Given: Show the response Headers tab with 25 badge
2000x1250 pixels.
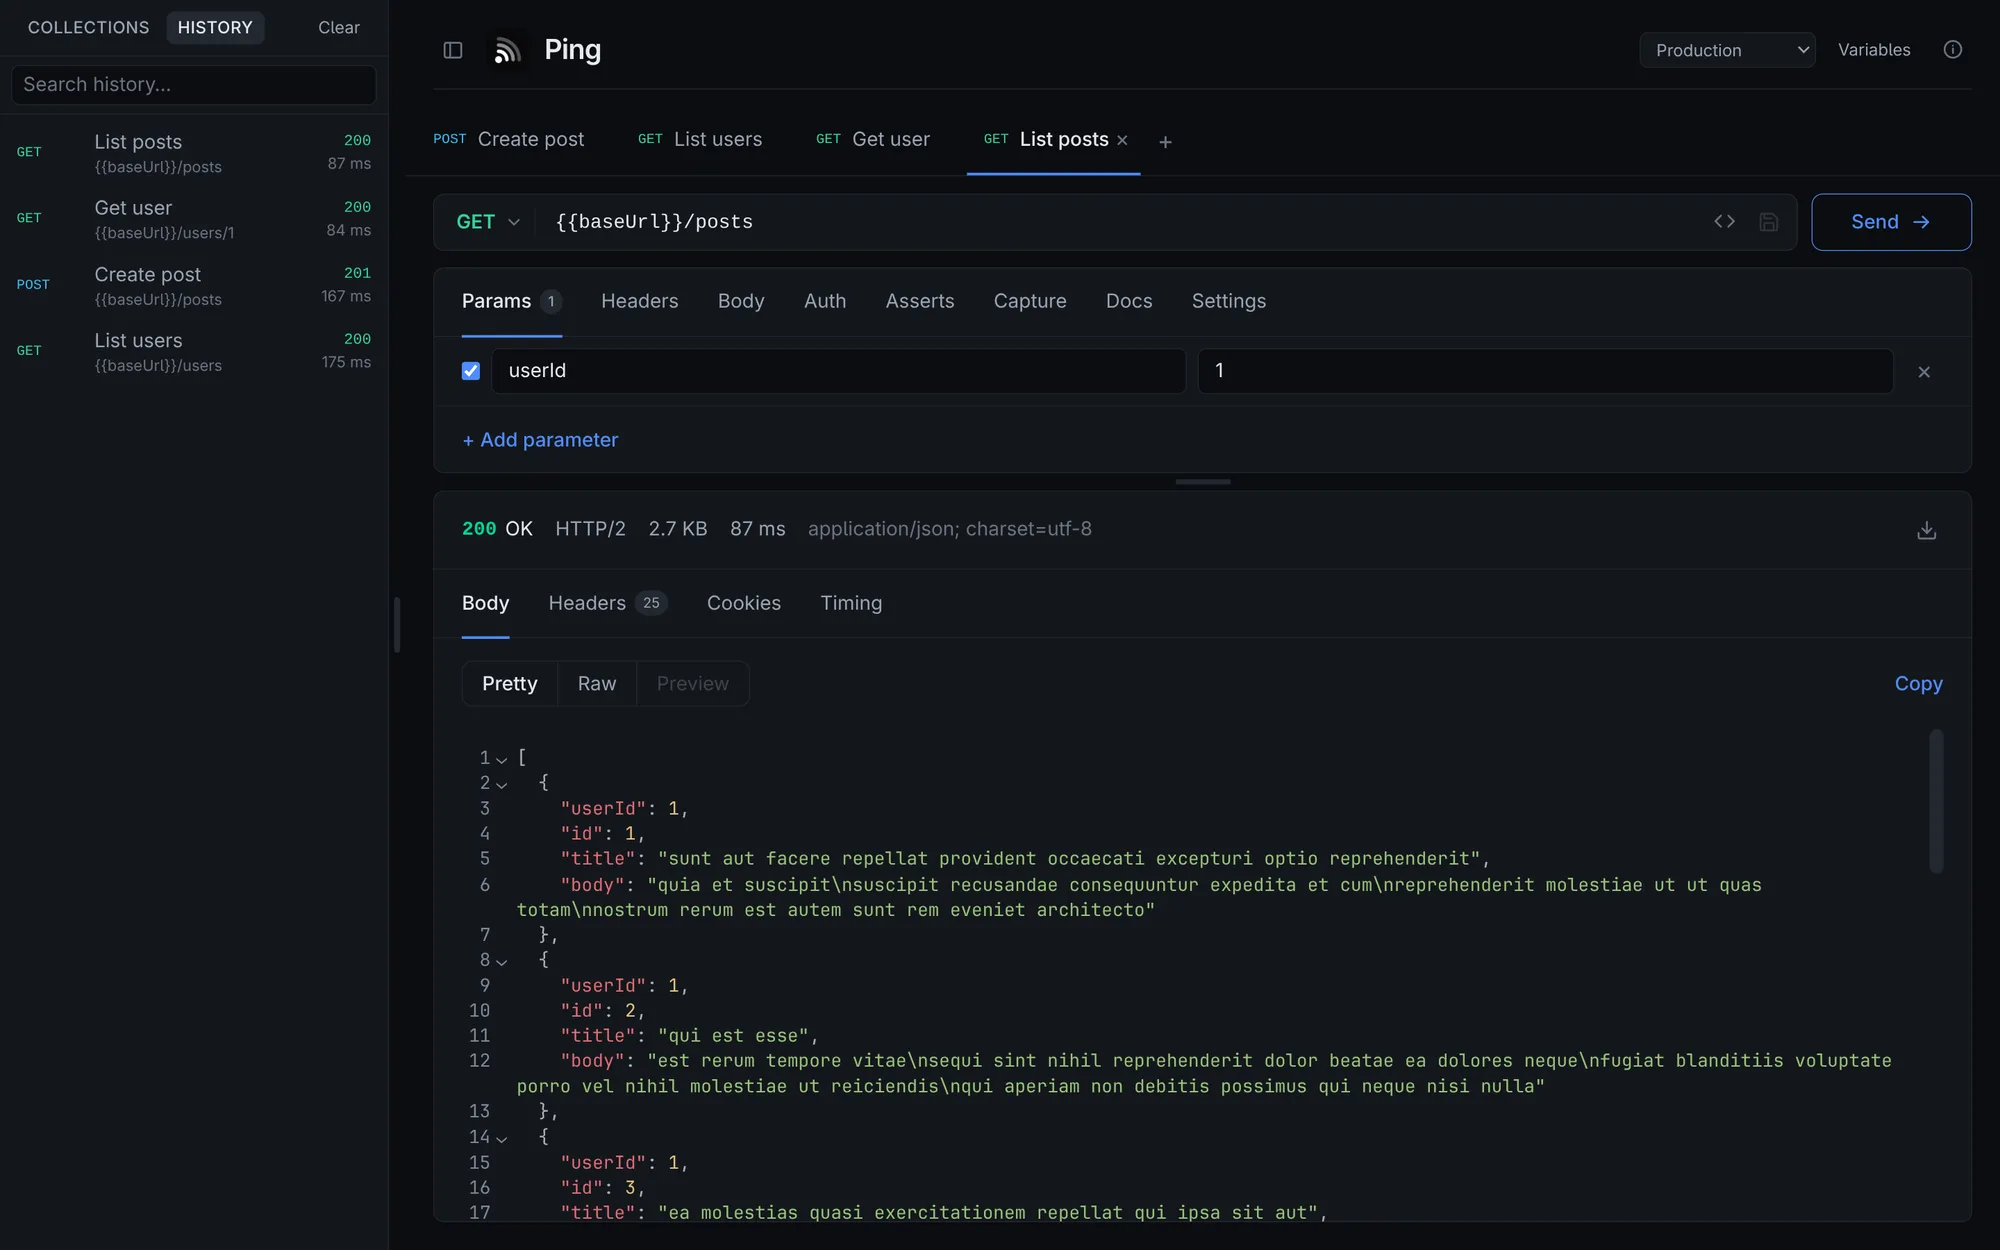Looking at the screenshot, I should coord(607,603).
